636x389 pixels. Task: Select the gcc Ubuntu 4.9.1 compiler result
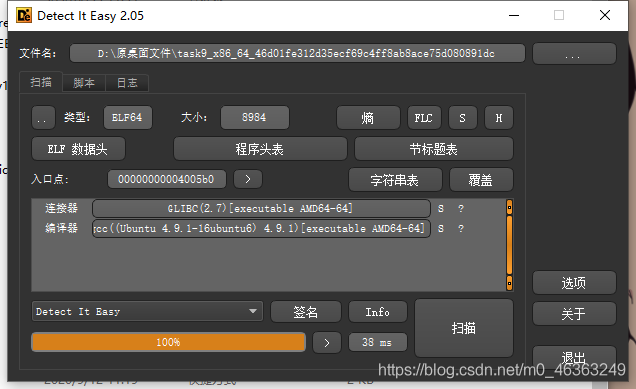261,228
